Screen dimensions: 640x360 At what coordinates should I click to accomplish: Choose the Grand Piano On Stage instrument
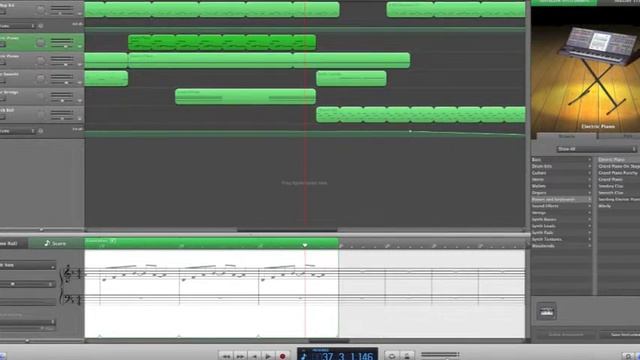pos(619,167)
